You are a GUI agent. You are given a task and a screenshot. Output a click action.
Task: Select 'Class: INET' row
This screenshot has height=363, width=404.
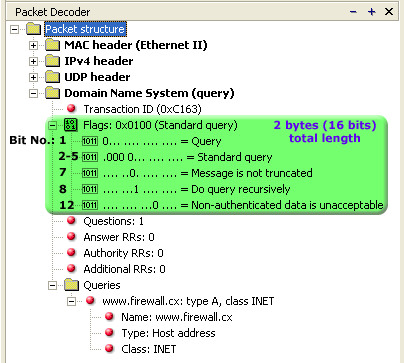tap(149, 349)
